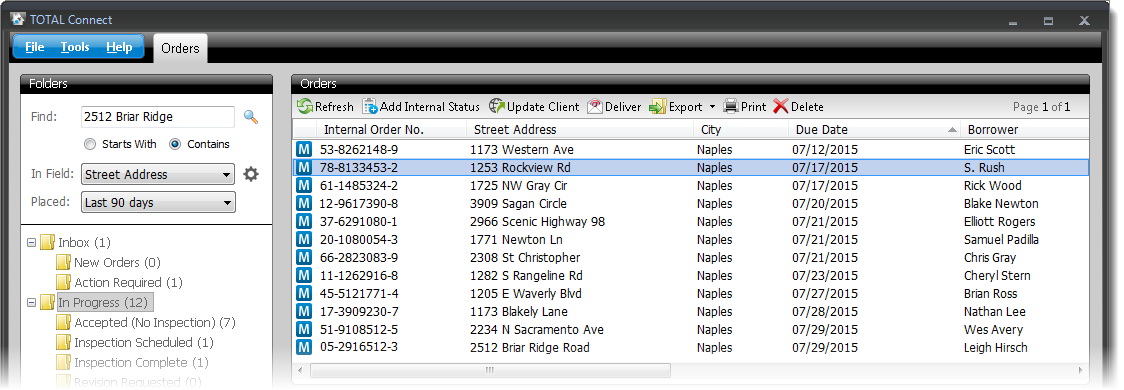The image size is (1124, 390).
Task: Click the Inbox folder icon
Action: 47,242
